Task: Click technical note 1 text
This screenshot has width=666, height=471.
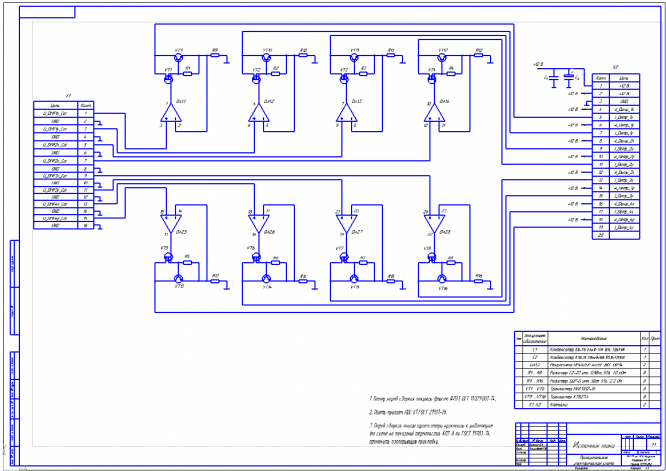Action: pos(433,399)
